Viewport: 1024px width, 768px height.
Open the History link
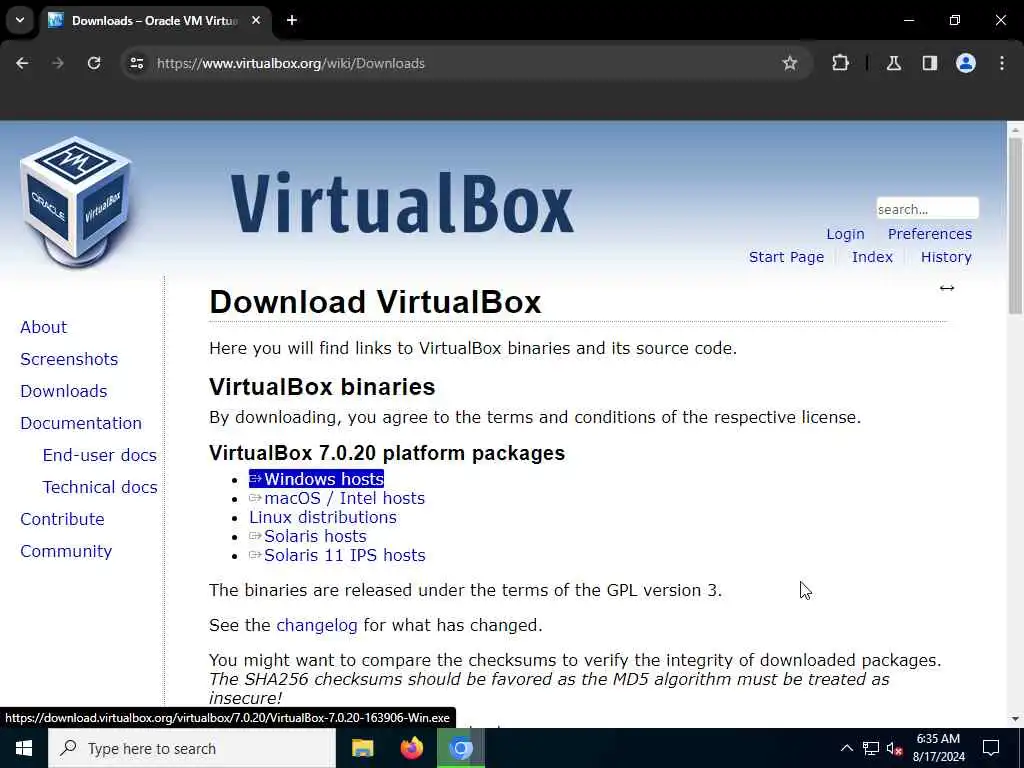[x=946, y=257]
